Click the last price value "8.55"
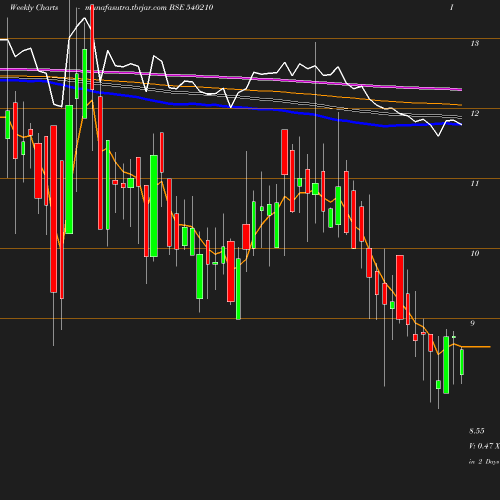Screen dimensions: 500x500 tap(477, 431)
